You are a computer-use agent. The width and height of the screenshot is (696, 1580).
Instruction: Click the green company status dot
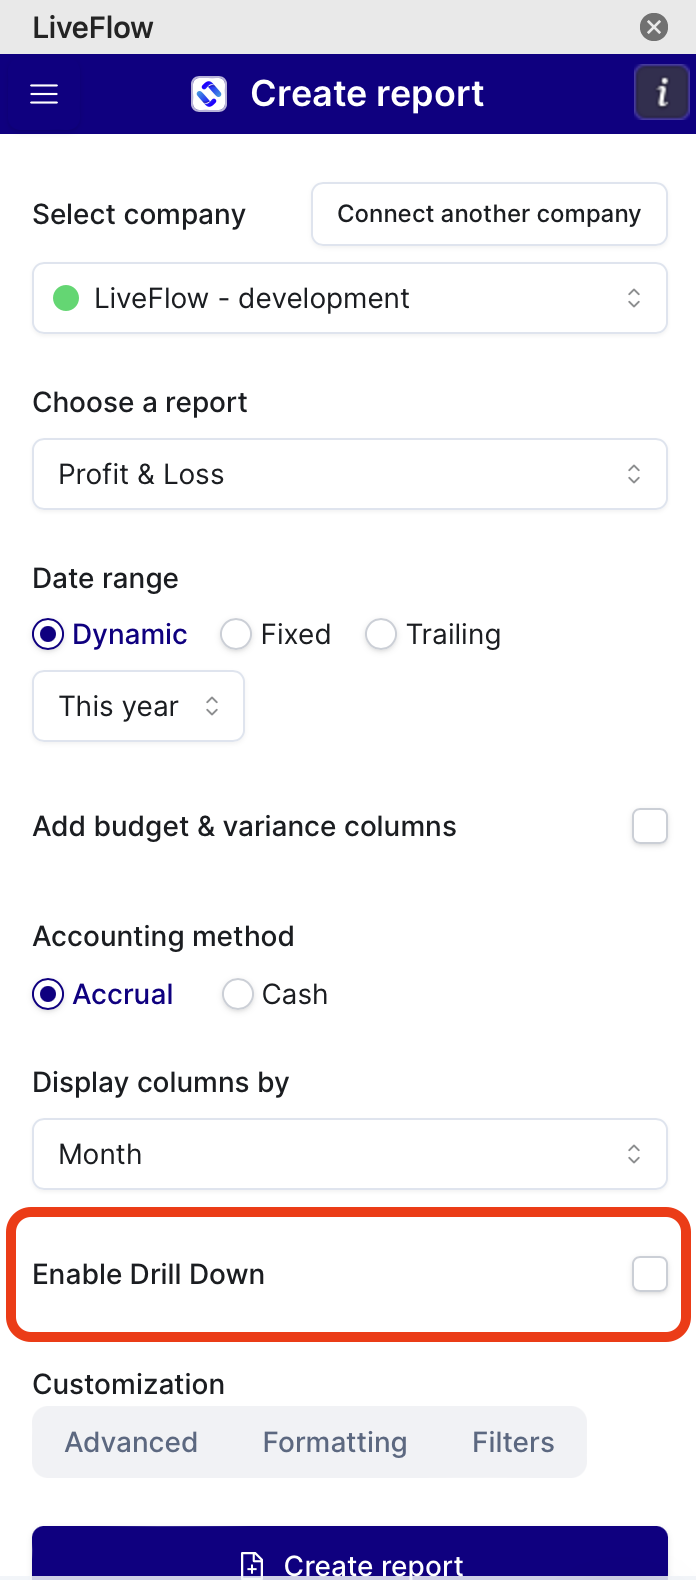coord(66,298)
